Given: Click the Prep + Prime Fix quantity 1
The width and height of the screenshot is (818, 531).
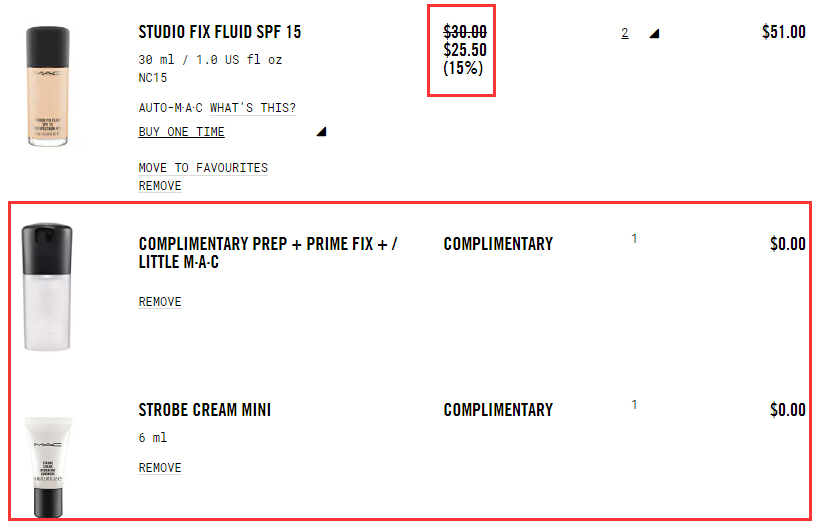Looking at the screenshot, I should tap(634, 239).
